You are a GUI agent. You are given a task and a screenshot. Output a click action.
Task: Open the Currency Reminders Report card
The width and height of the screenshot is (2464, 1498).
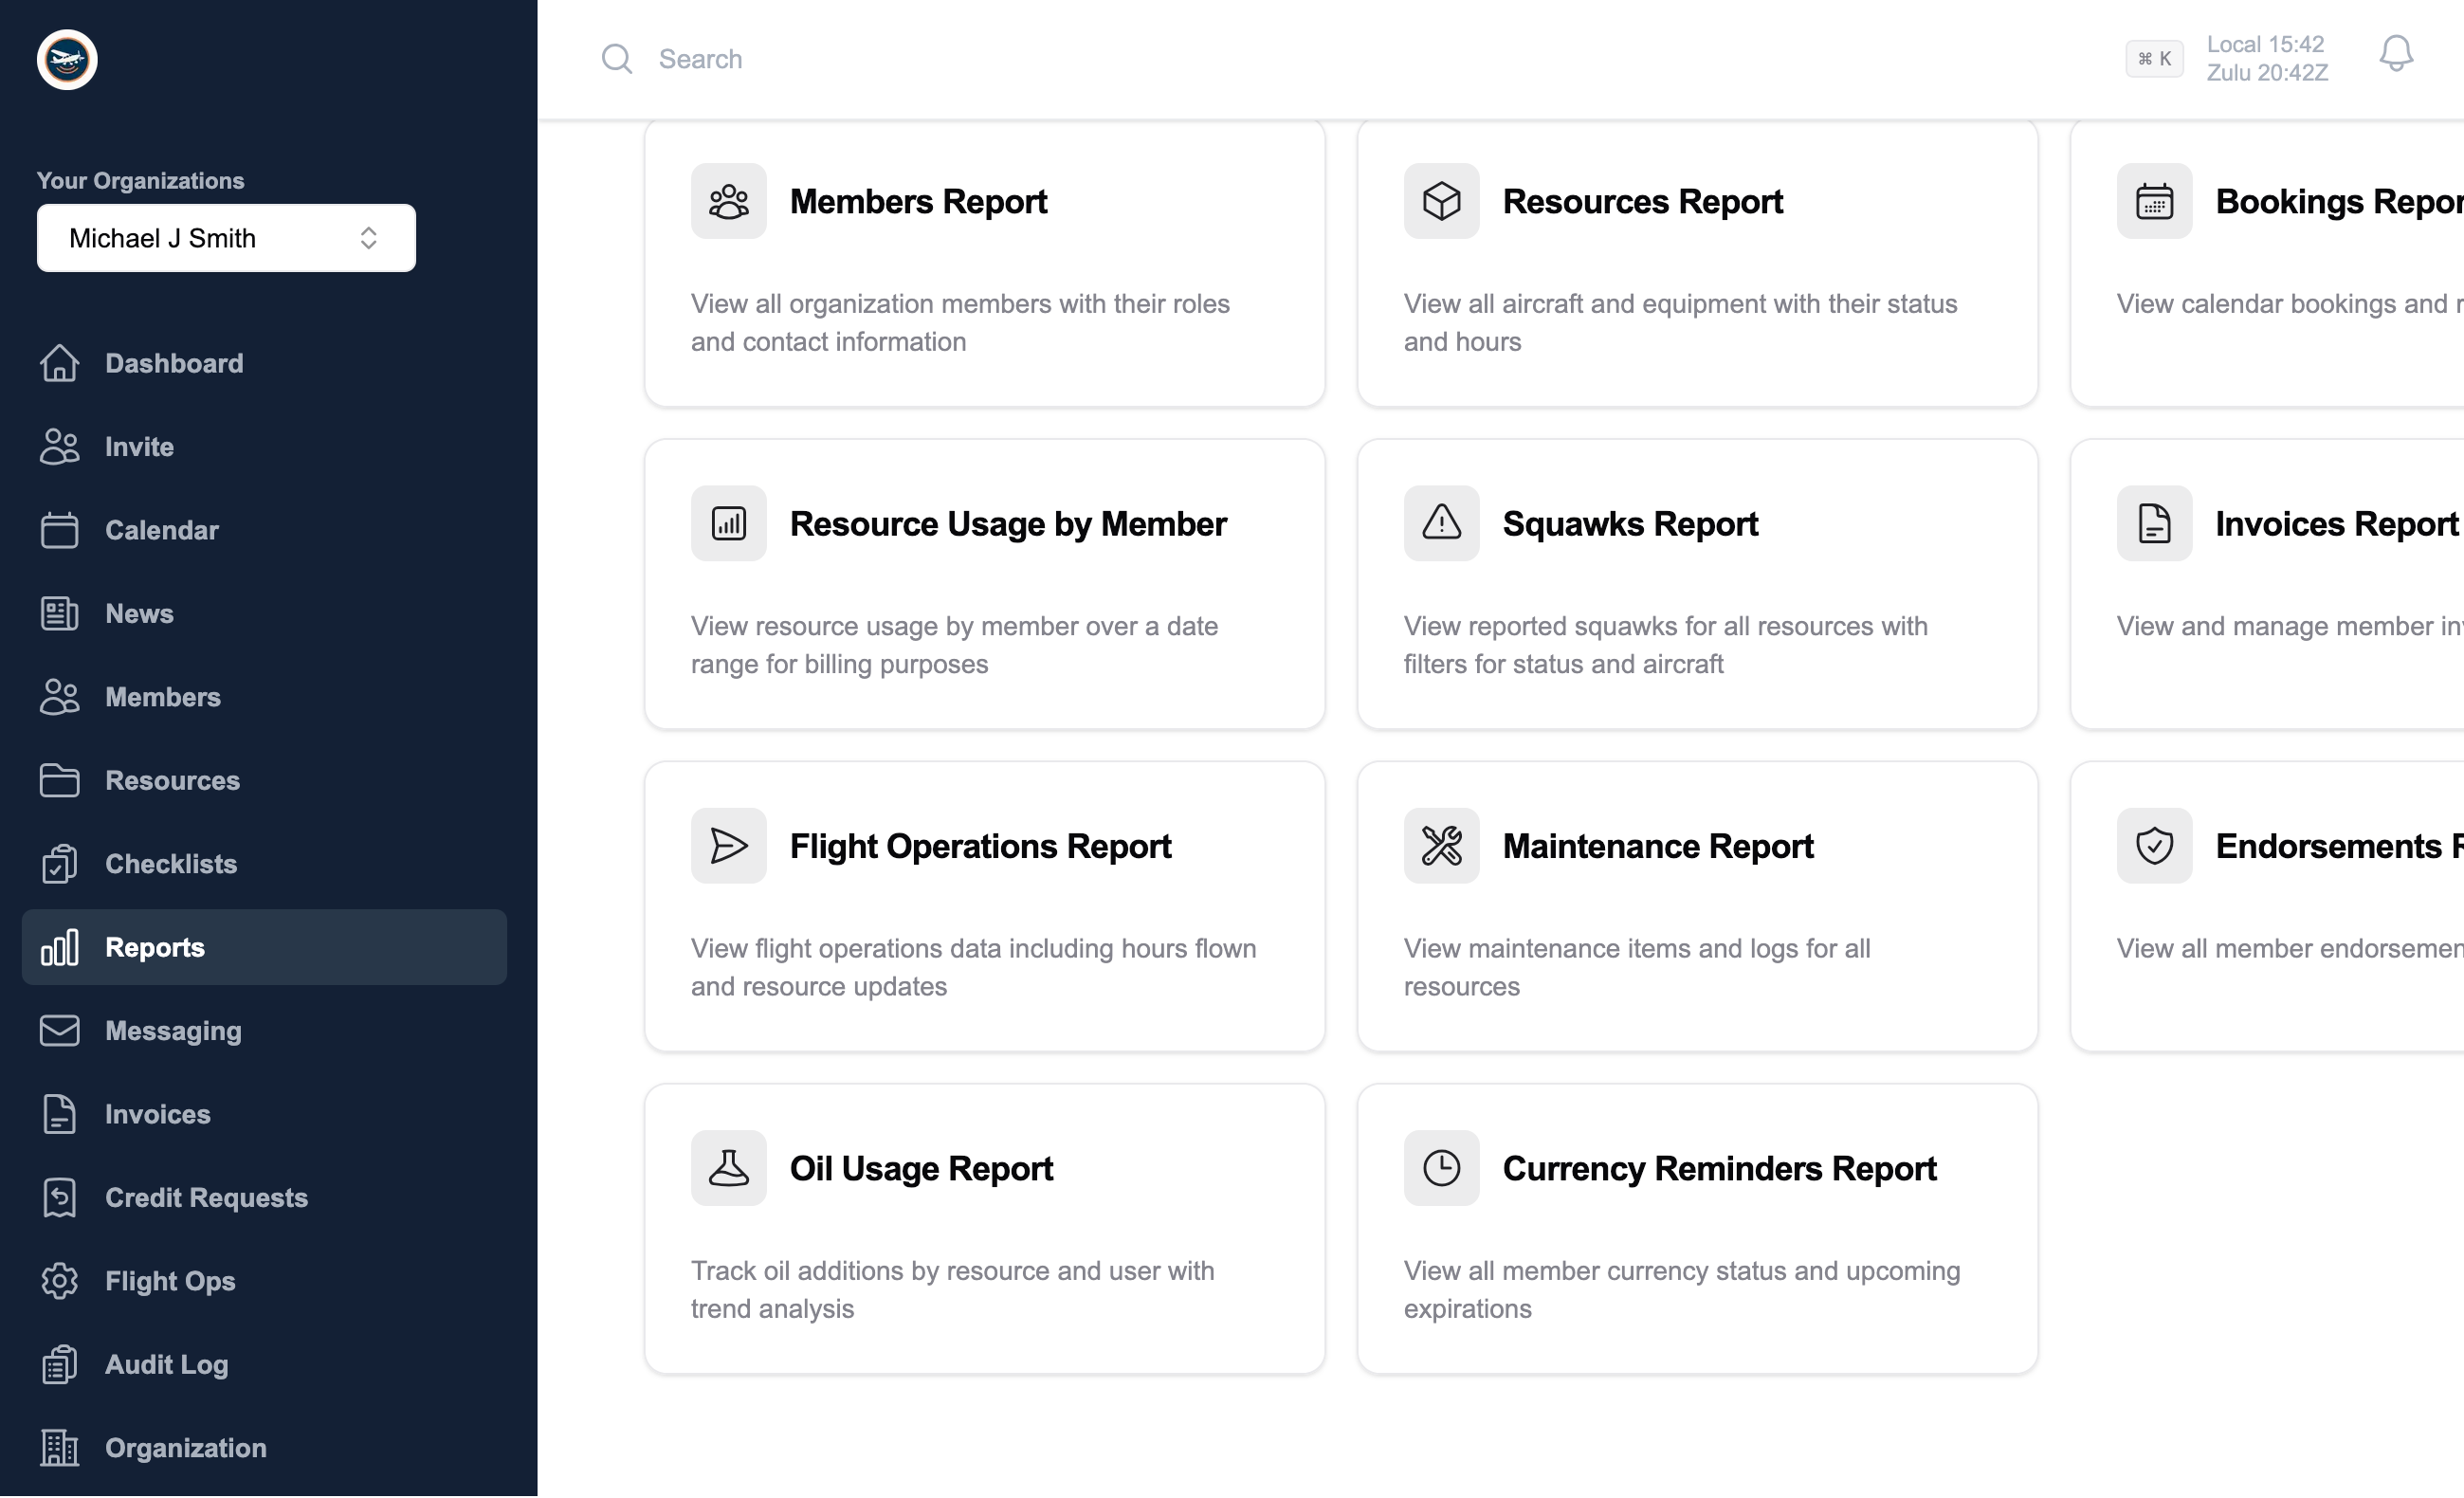point(1696,1227)
